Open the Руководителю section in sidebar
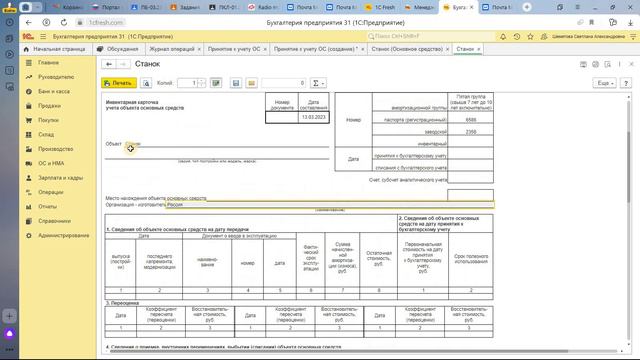Image resolution: width=640 pixels, height=360 pixels. [x=56, y=77]
